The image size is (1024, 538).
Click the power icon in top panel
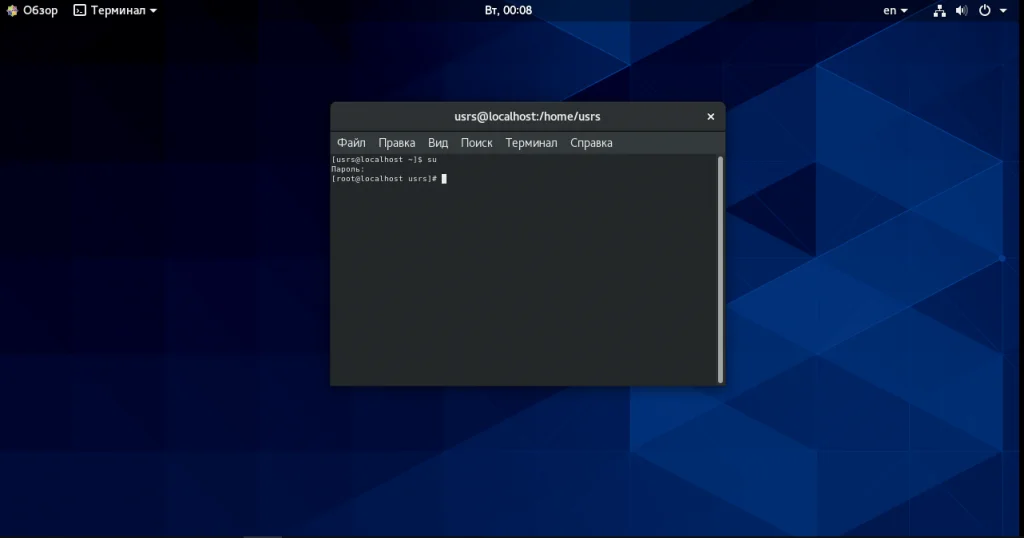(984, 10)
